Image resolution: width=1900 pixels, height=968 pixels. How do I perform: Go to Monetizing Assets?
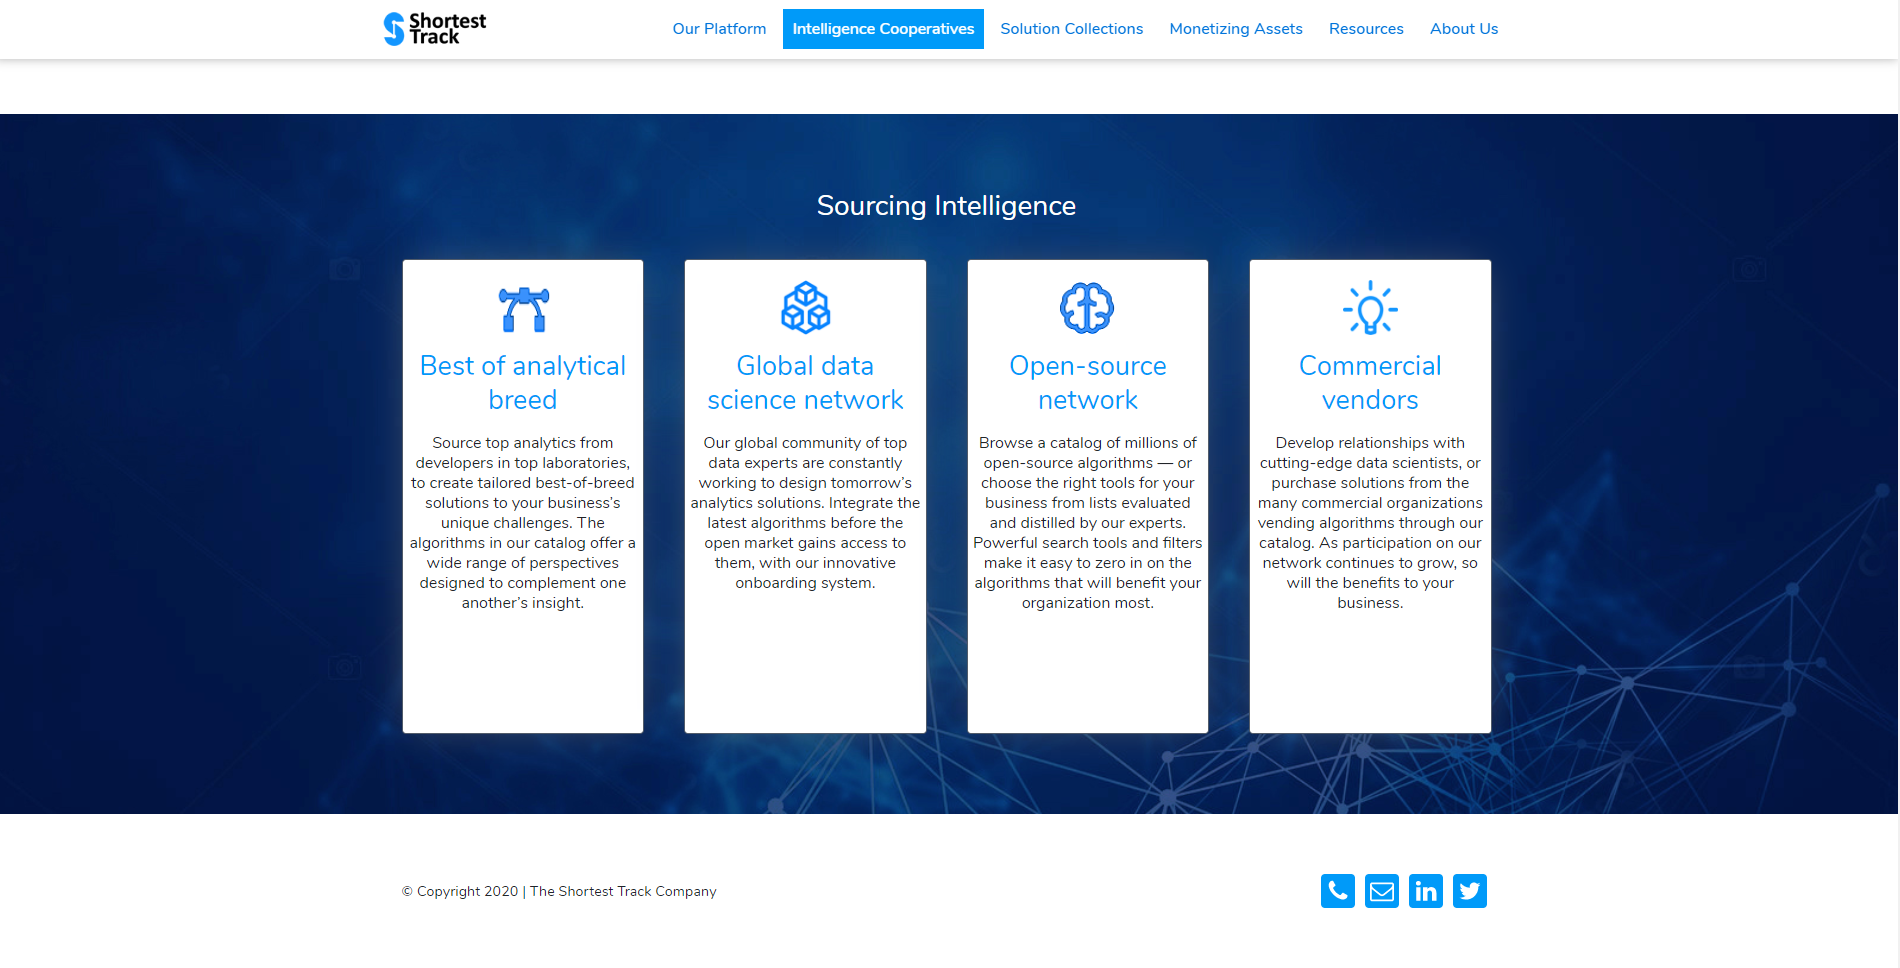tap(1235, 29)
